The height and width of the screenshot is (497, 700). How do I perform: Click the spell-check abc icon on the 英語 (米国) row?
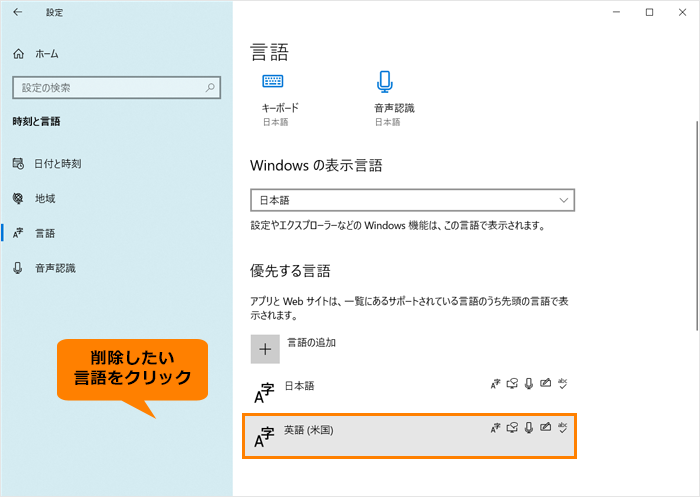[562, 428]
